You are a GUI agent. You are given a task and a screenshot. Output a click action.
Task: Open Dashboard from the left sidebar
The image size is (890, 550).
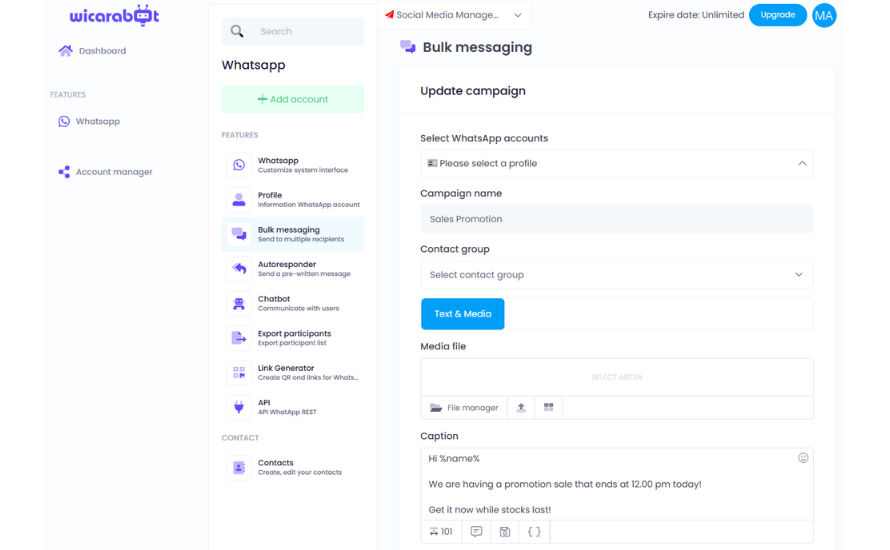[102, 51]
